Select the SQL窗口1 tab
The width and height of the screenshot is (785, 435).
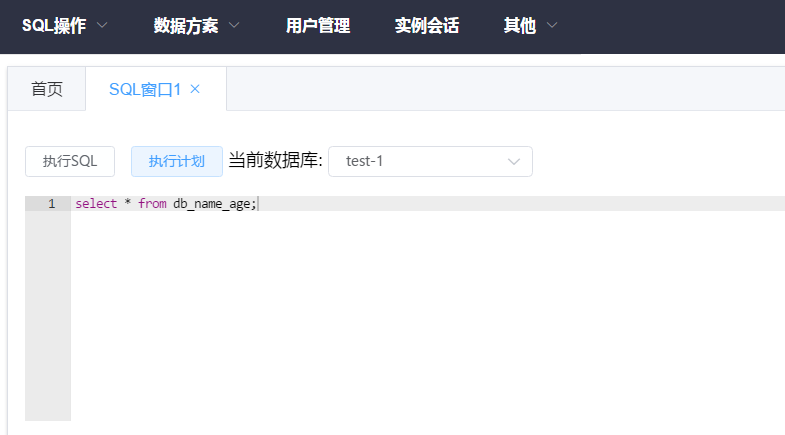145,90
